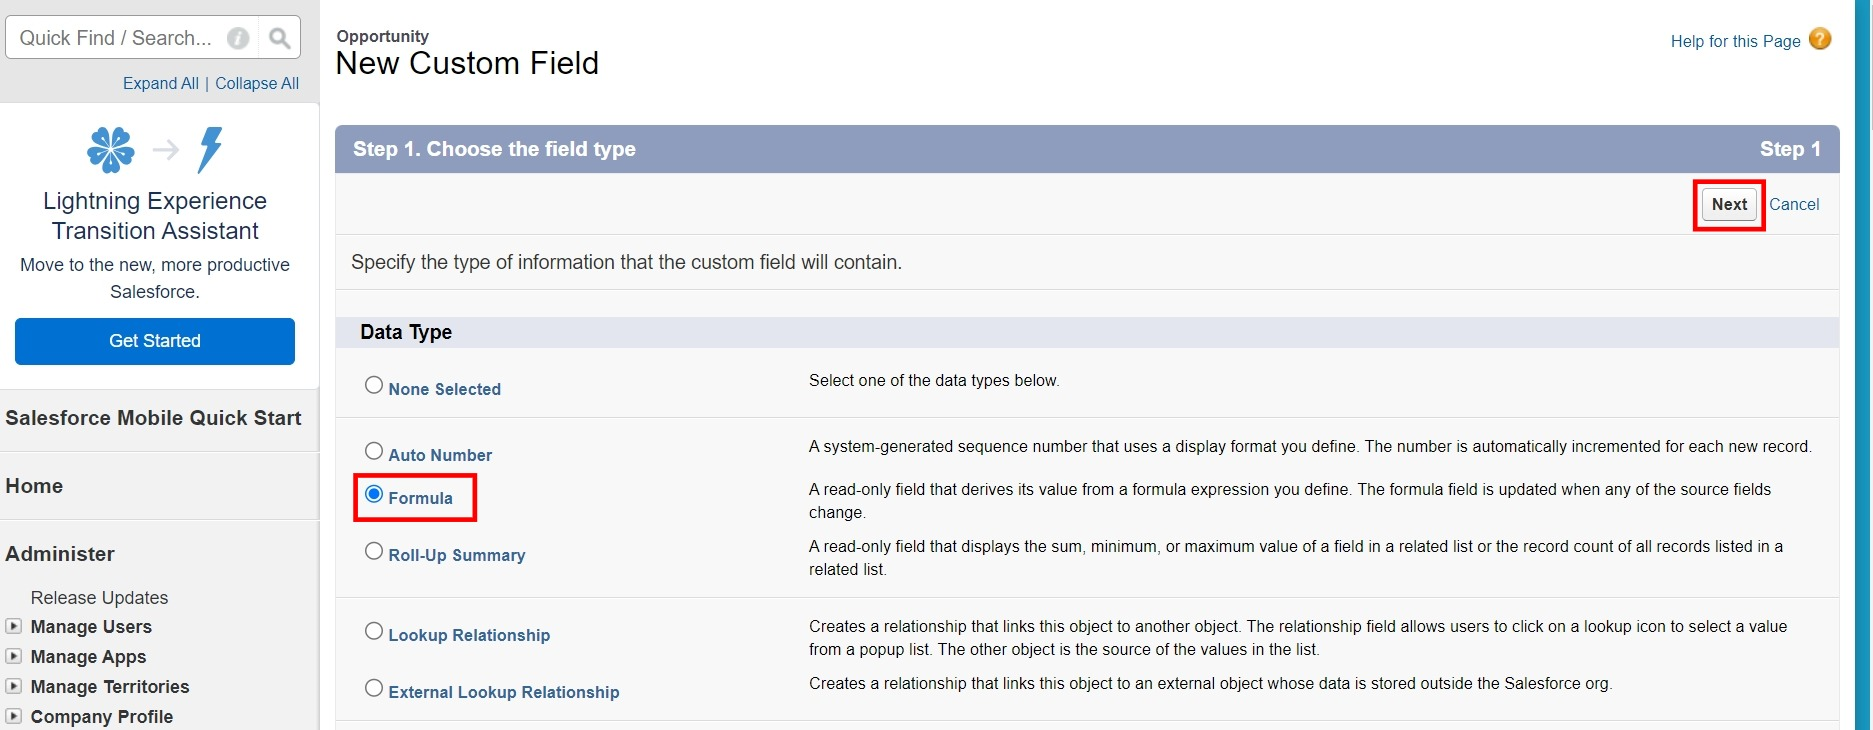Click the Cancel link
Screen dimensions: 1873x730
tap(1794, 204)
